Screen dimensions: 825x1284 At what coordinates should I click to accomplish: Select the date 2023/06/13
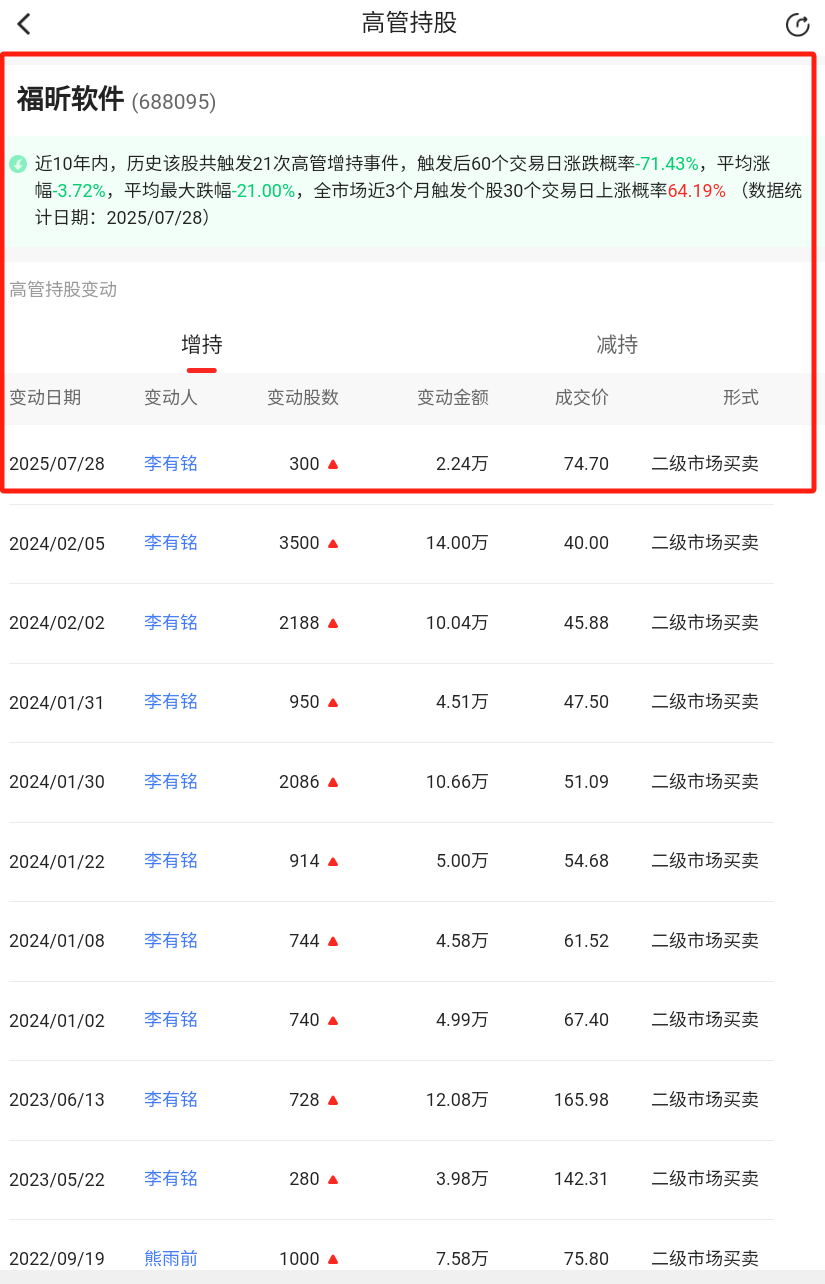tap(57, 1100)
